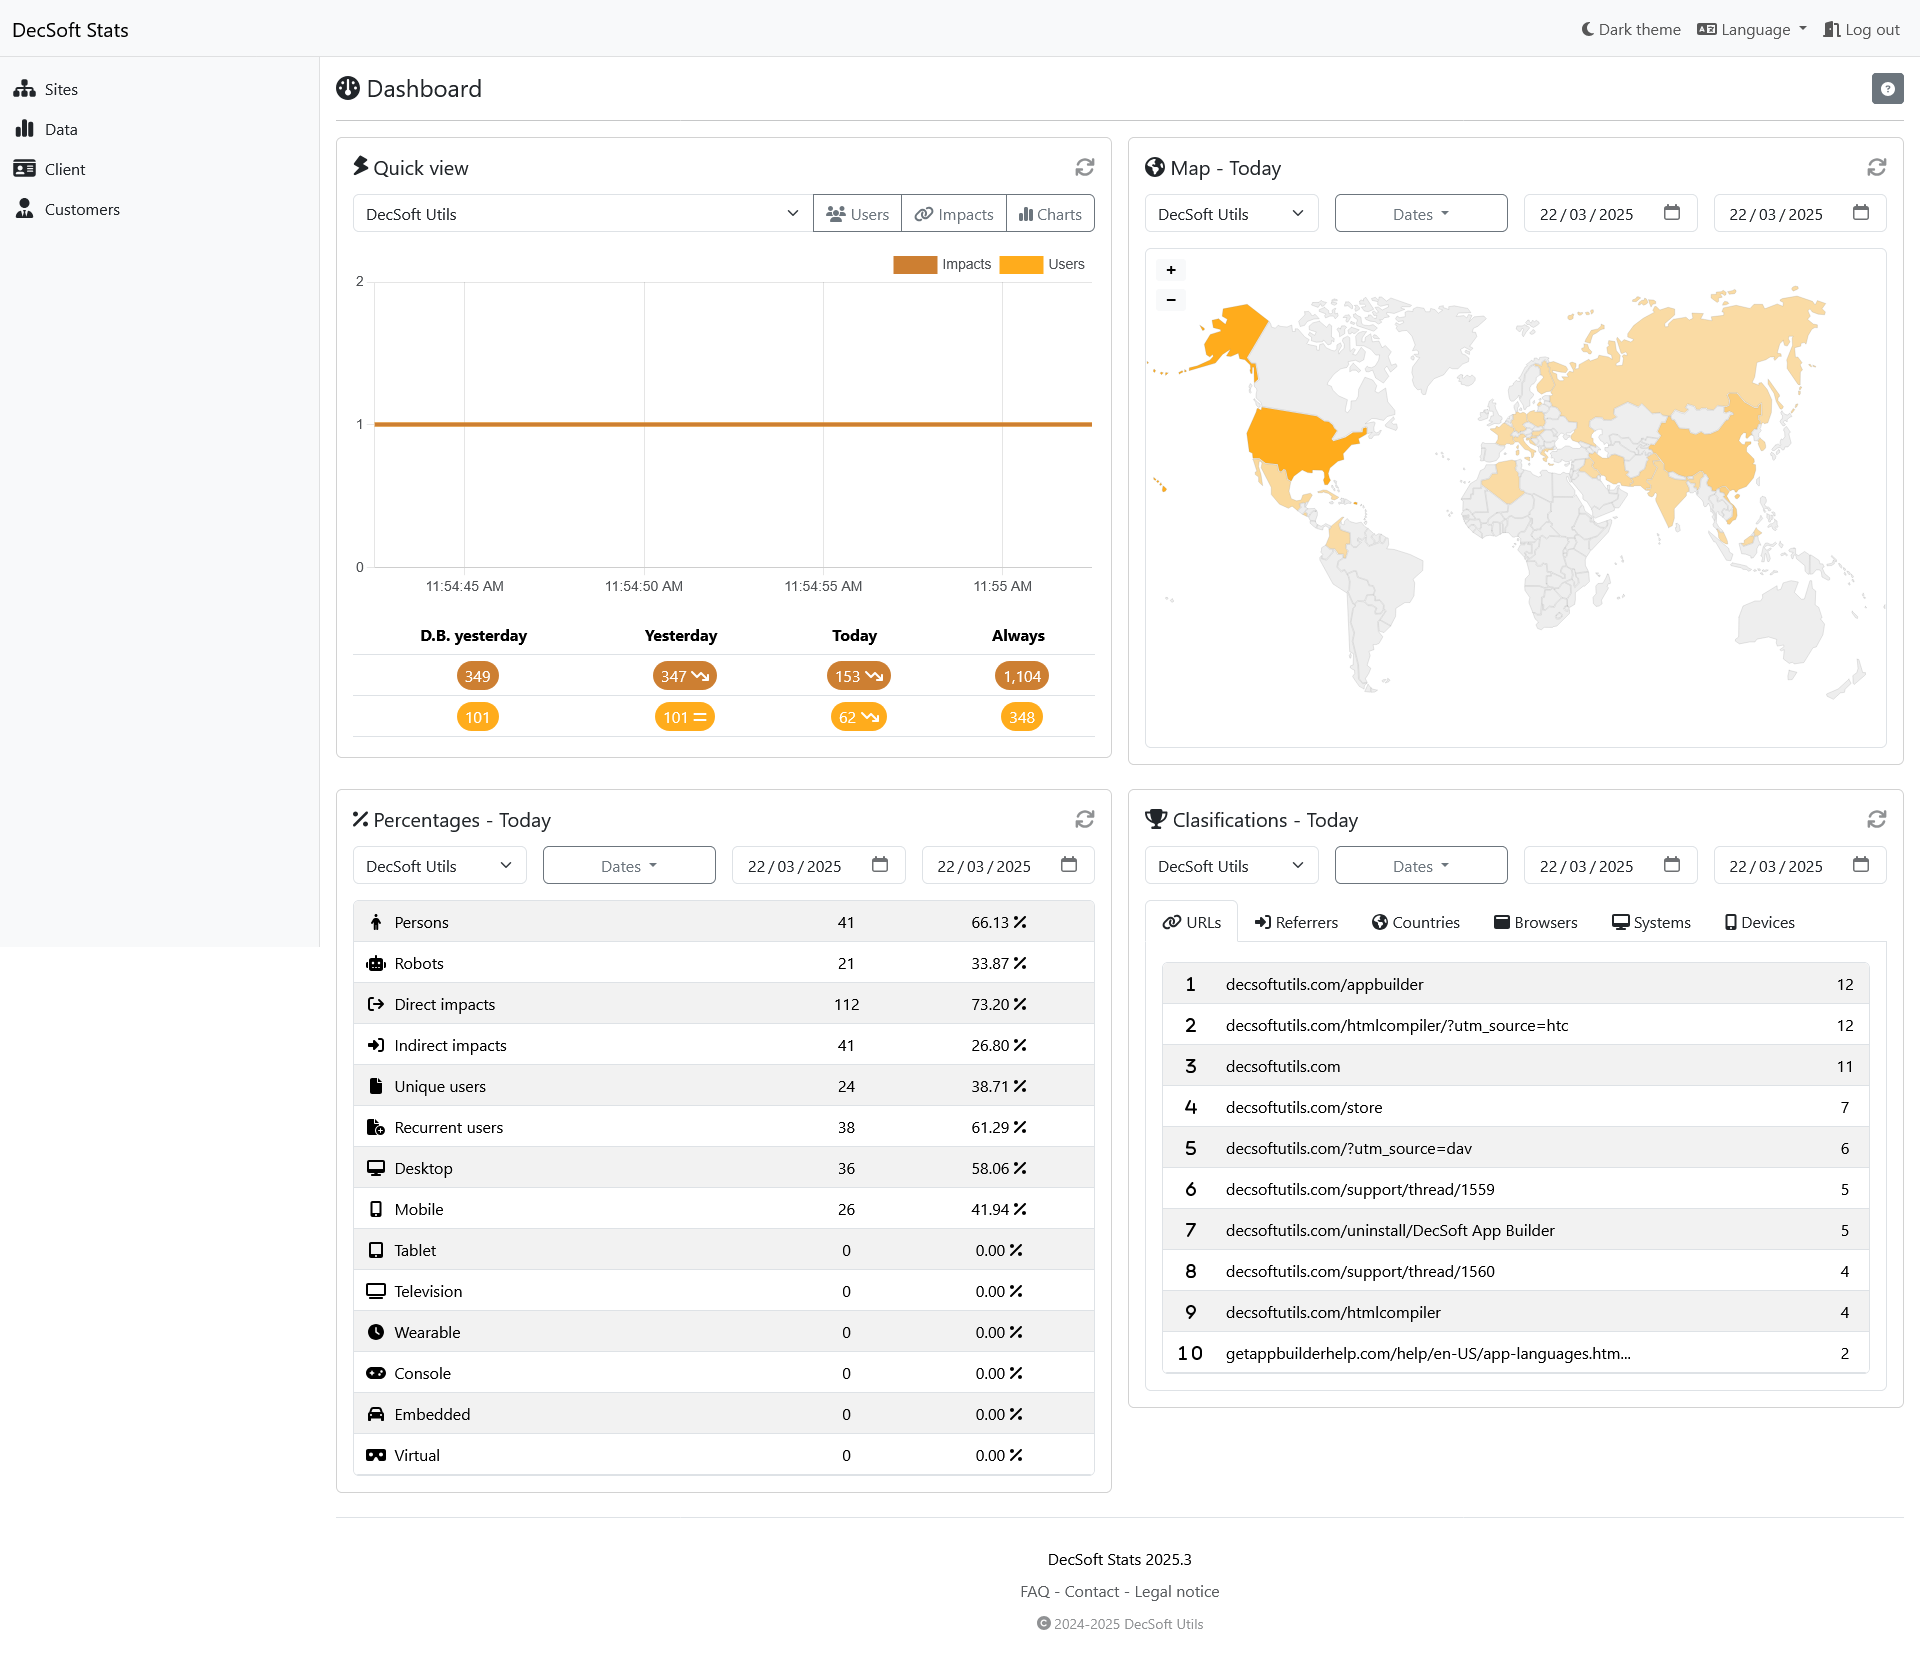Click the Map panel refresh icon
1920x1662 pixels.
(1876, 167)
